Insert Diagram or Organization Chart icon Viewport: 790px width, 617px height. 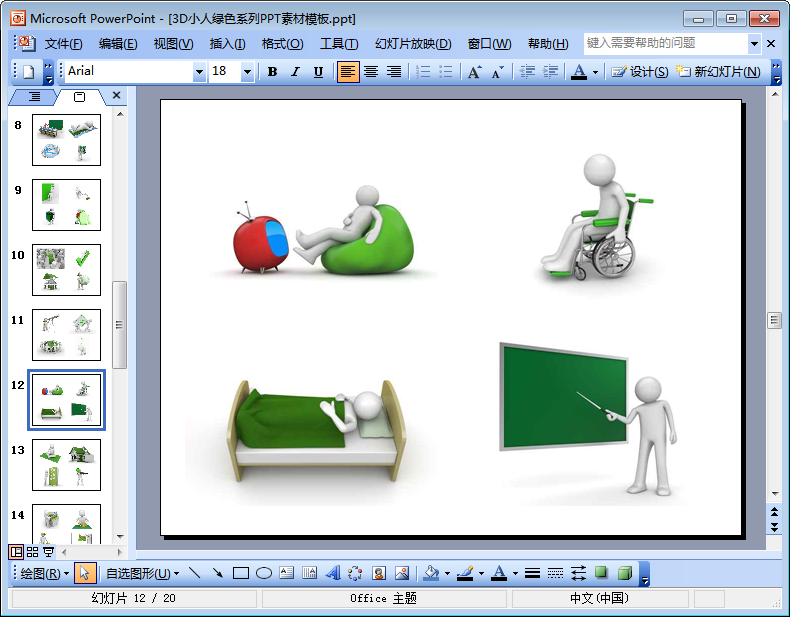[x=356, y=574]
